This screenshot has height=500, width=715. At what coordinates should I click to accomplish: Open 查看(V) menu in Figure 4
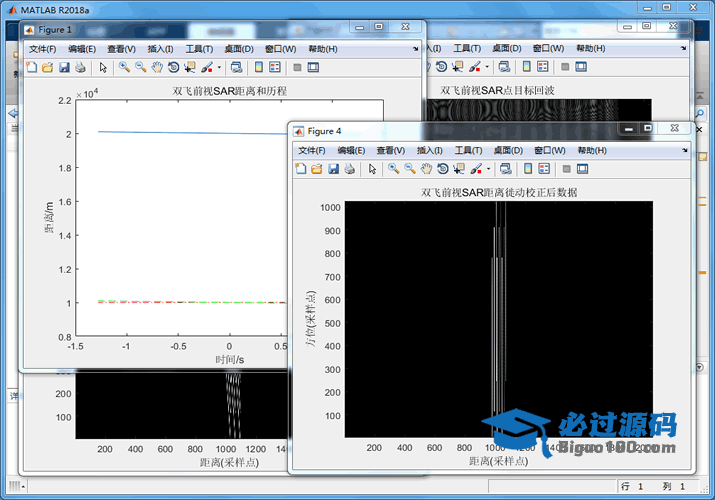[x=390, y=150]
